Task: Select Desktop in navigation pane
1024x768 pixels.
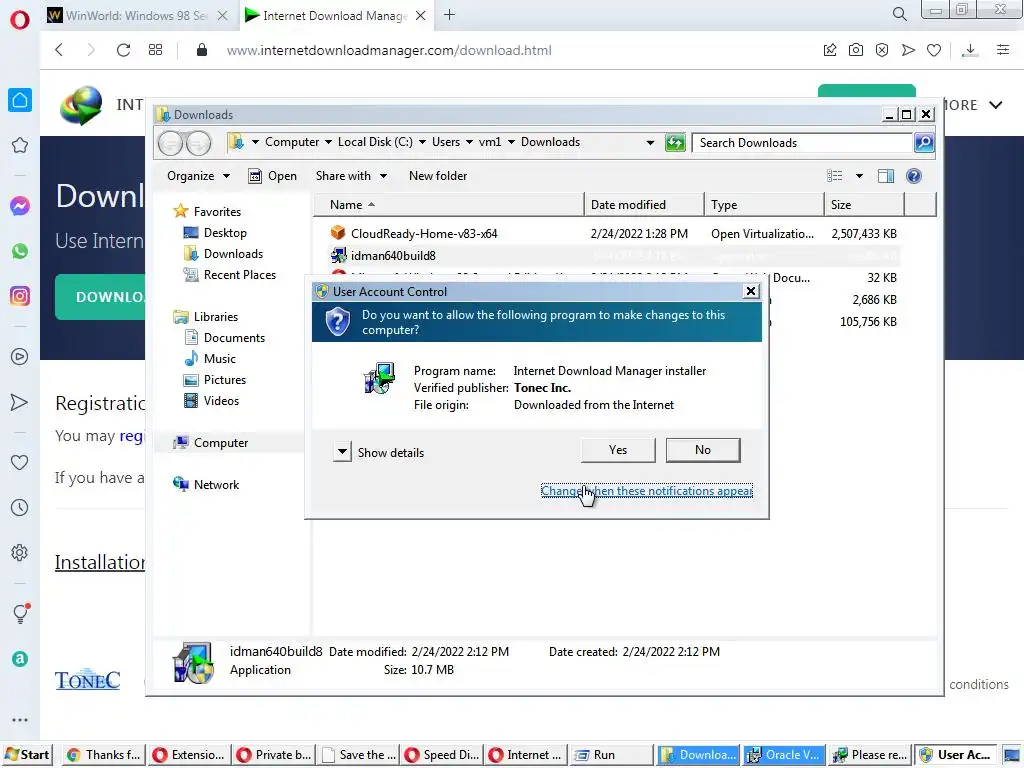Action: pos(216,232)
